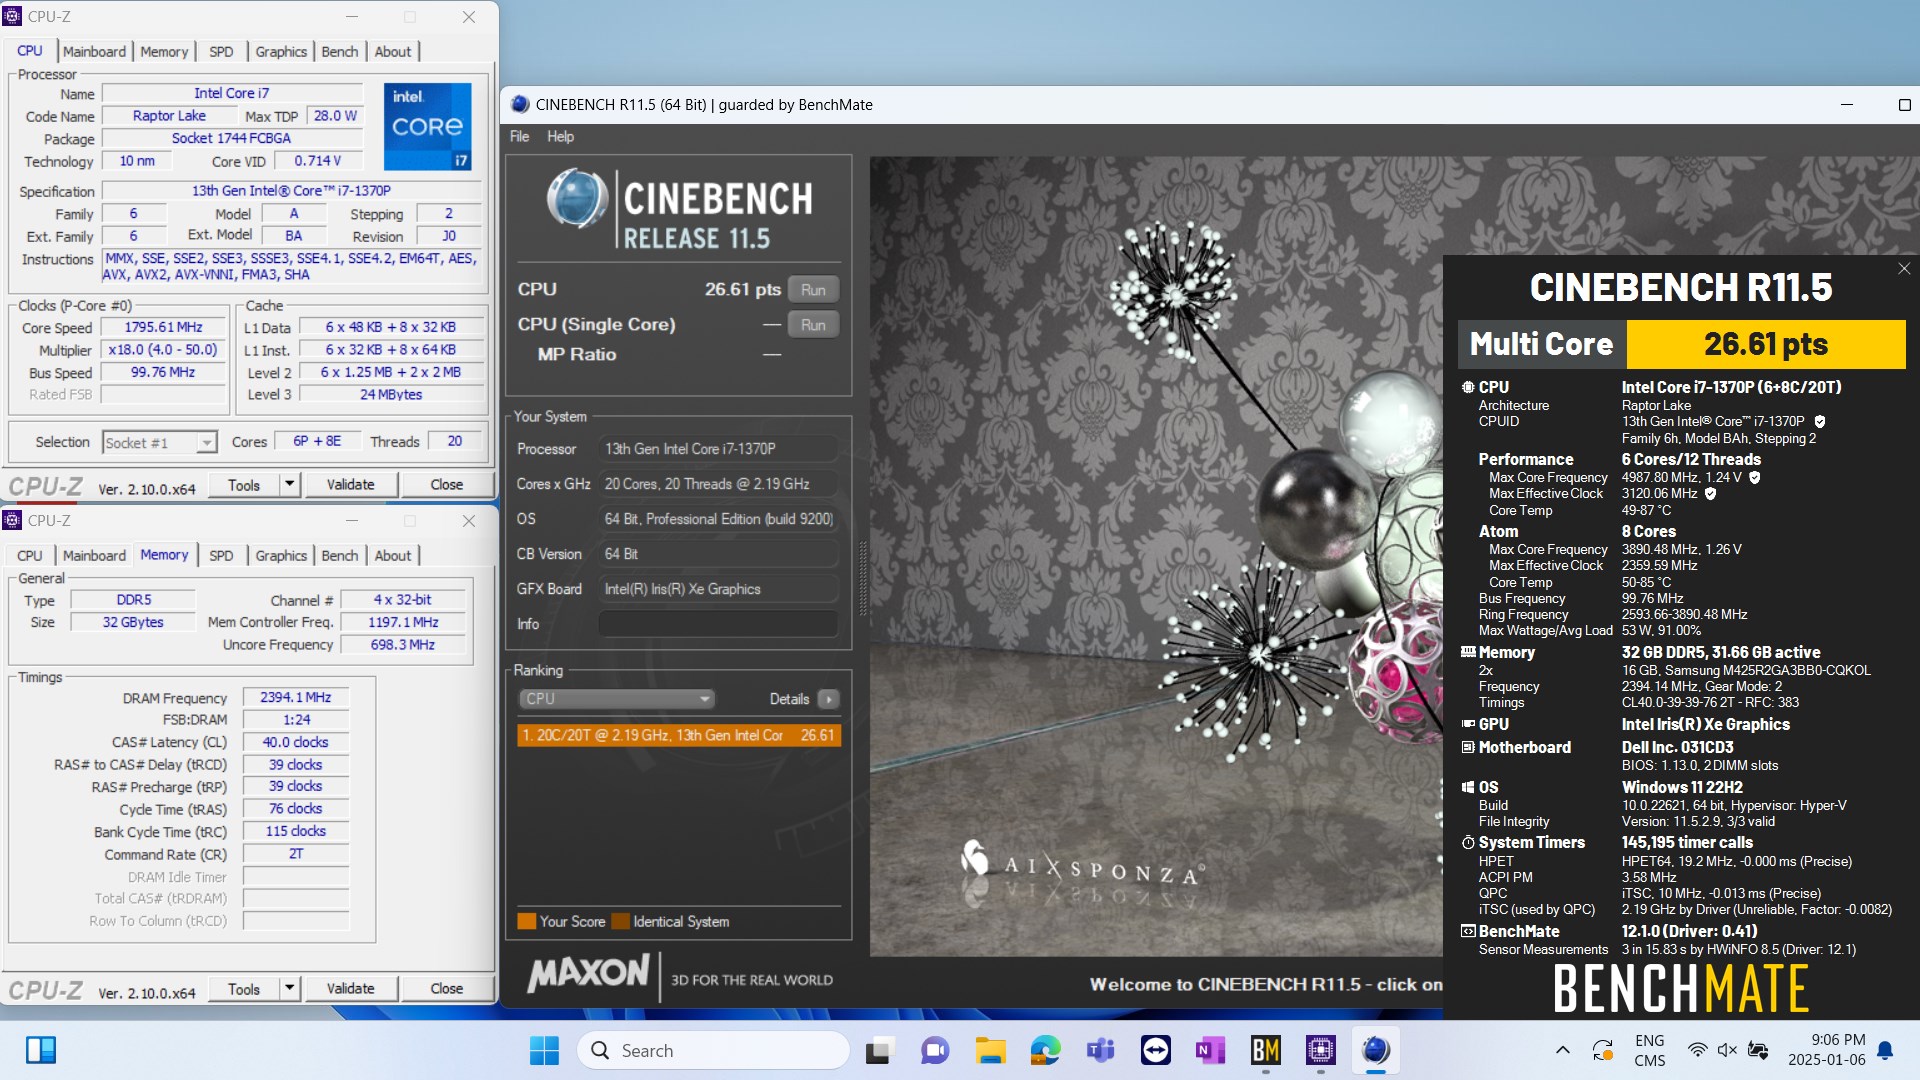
Task: Switch to CPU tab in bottom CPU-Z window
Action: [x=30, y=556]
